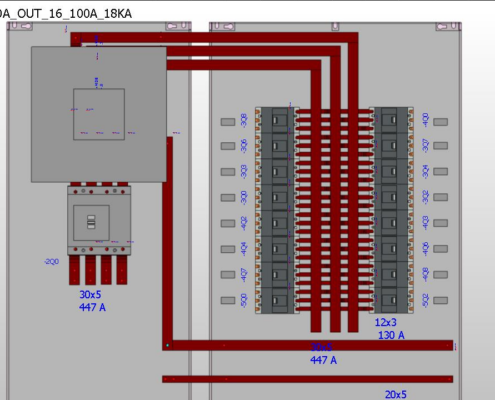The width and height of the screenshot is (495, 400).
Task: Select the gray label plate left of -3Q8
Action: [x=228, y=122]
